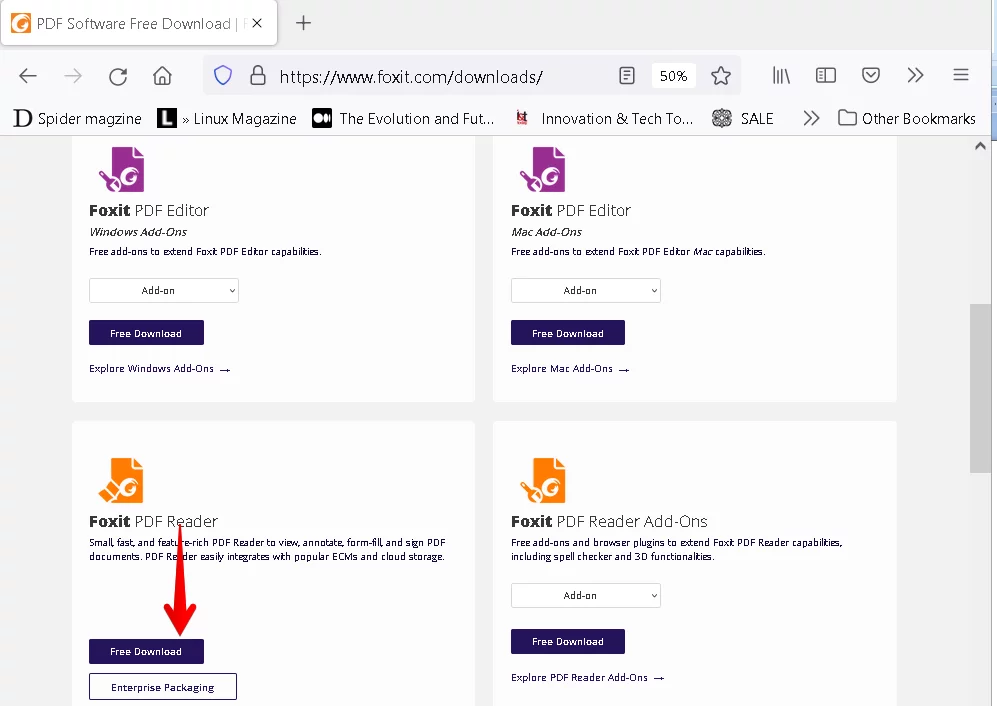This screenshot has width=997, height=706.
Task: Toggle reader view icon in address bar
Action: pyautogui.click(x=626, y=76)
